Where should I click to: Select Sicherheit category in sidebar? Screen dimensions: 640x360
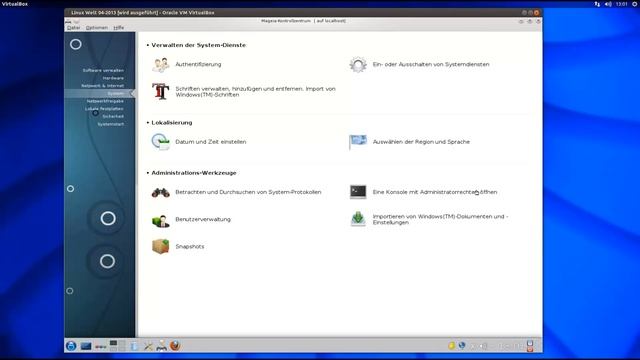pyautogui.click(x=113, y=116)
